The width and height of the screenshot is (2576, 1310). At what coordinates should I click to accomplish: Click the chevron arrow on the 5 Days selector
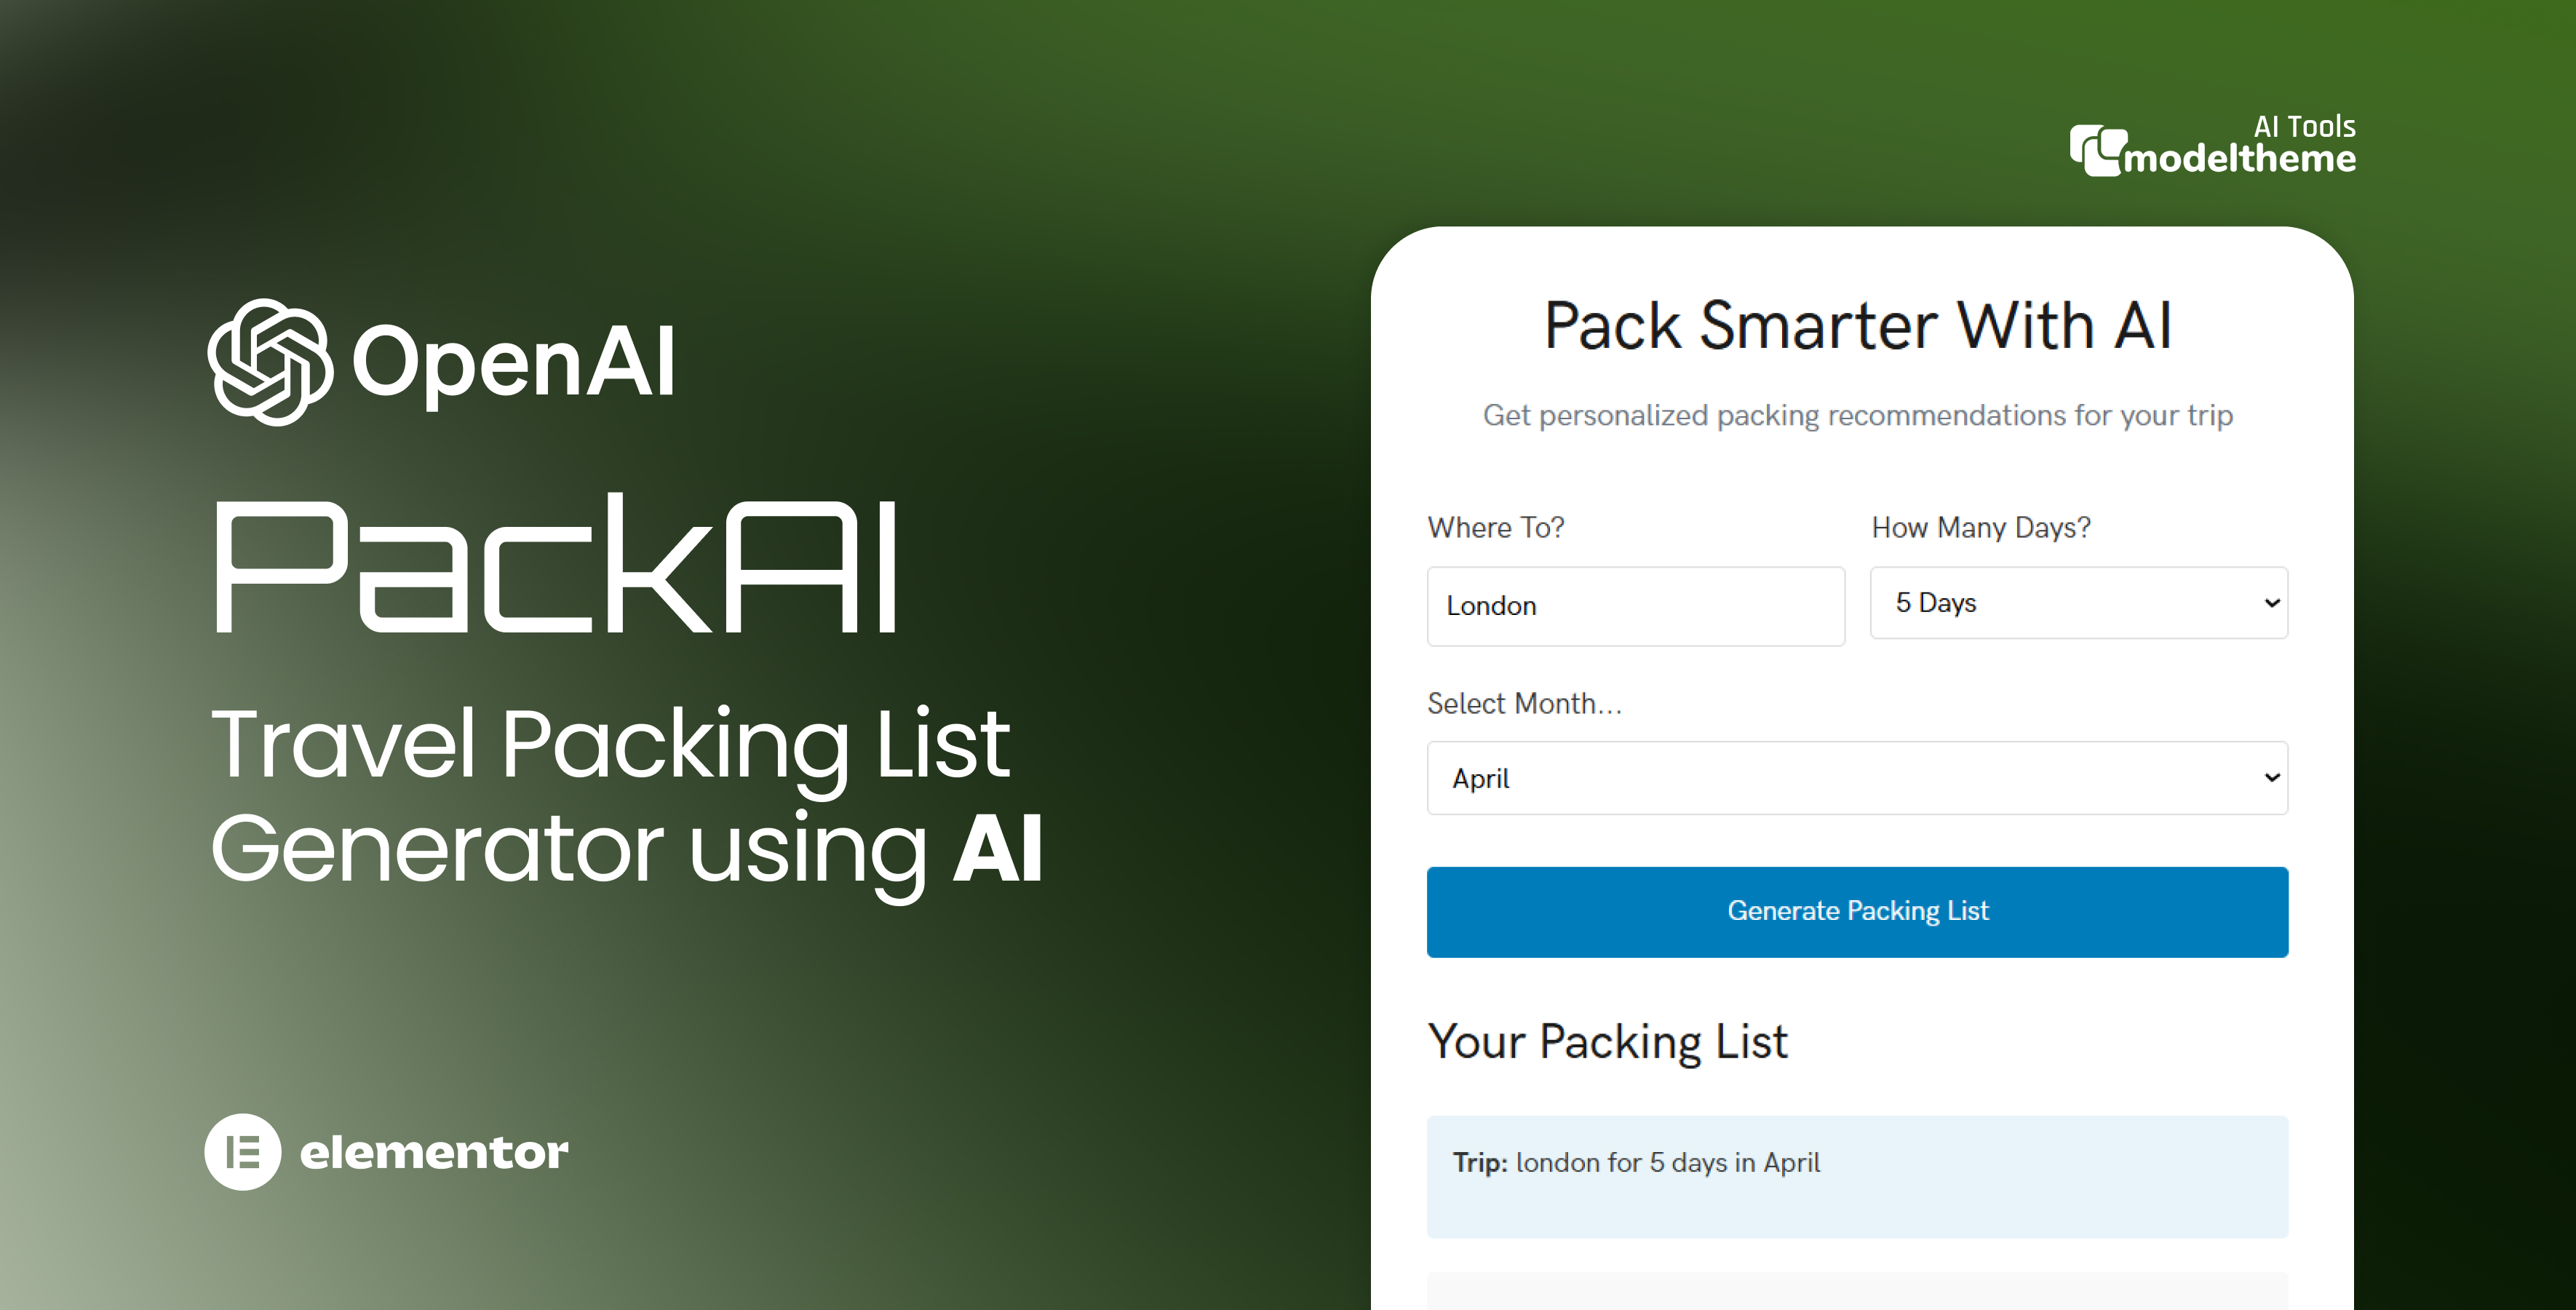click(2272, 603)
